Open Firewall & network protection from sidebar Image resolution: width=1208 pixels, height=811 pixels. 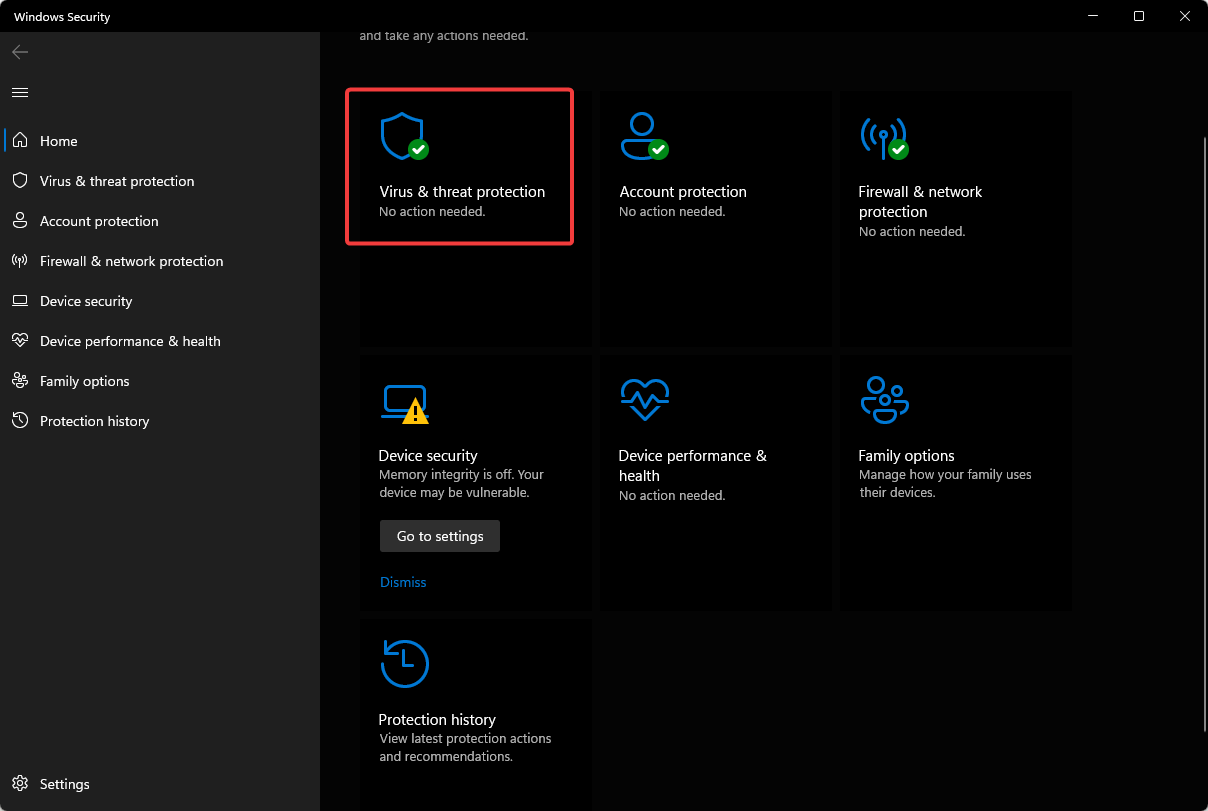click(160, 261)
